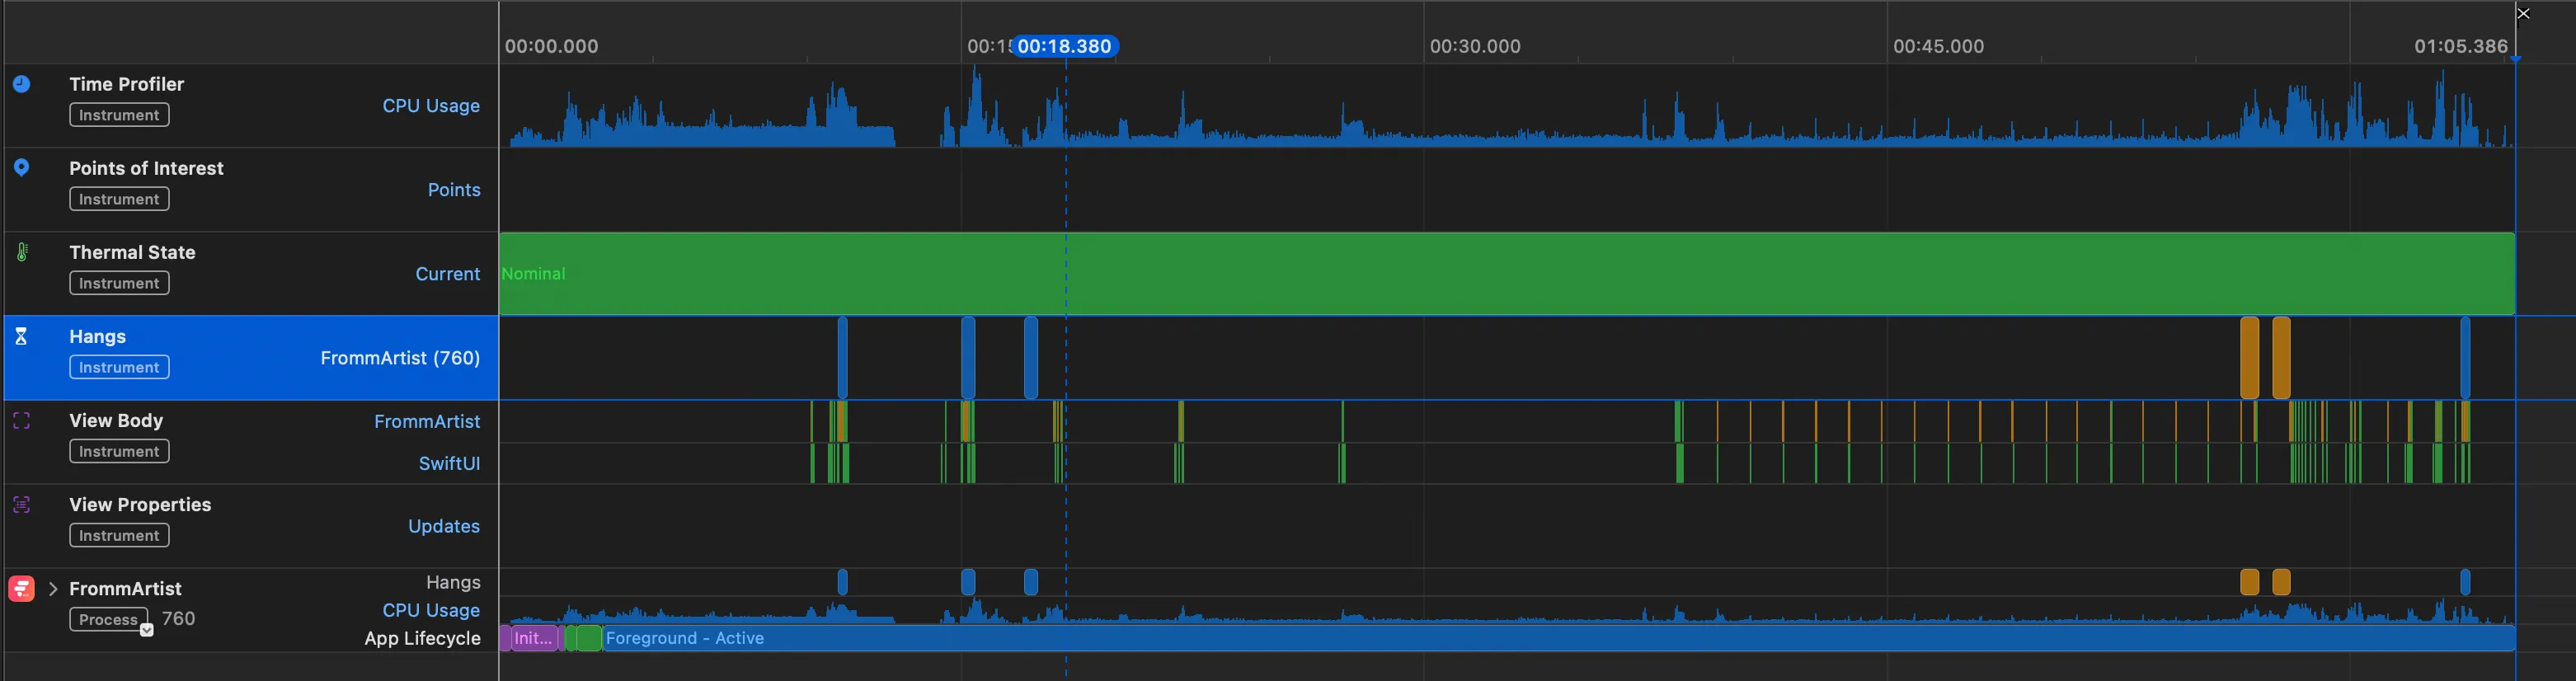The height and width of the screenshot is (681, 2576).
Task: Select the Thermal State track title
Action: point(132,252)
